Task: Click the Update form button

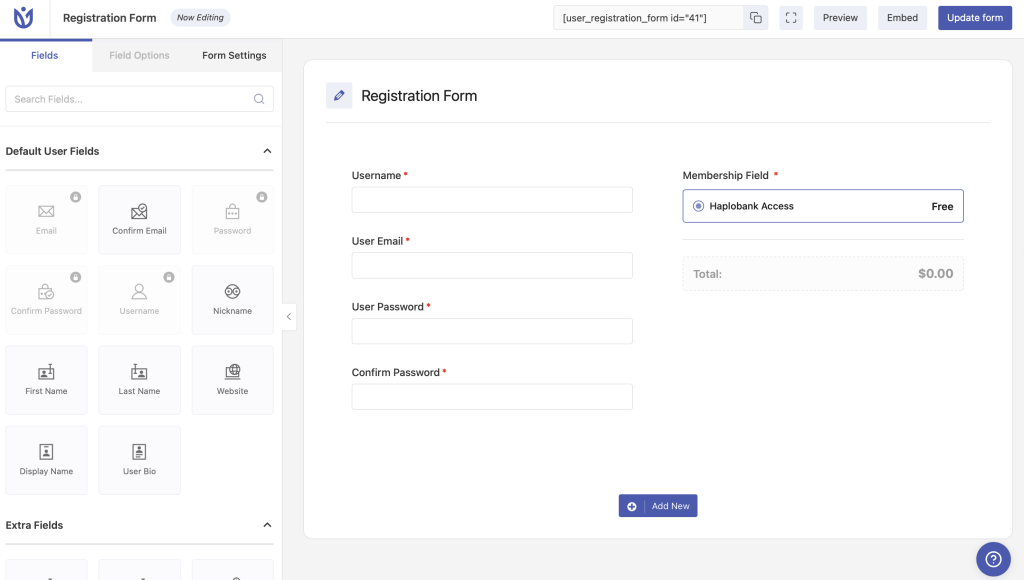Action: [x=974, y=18]
